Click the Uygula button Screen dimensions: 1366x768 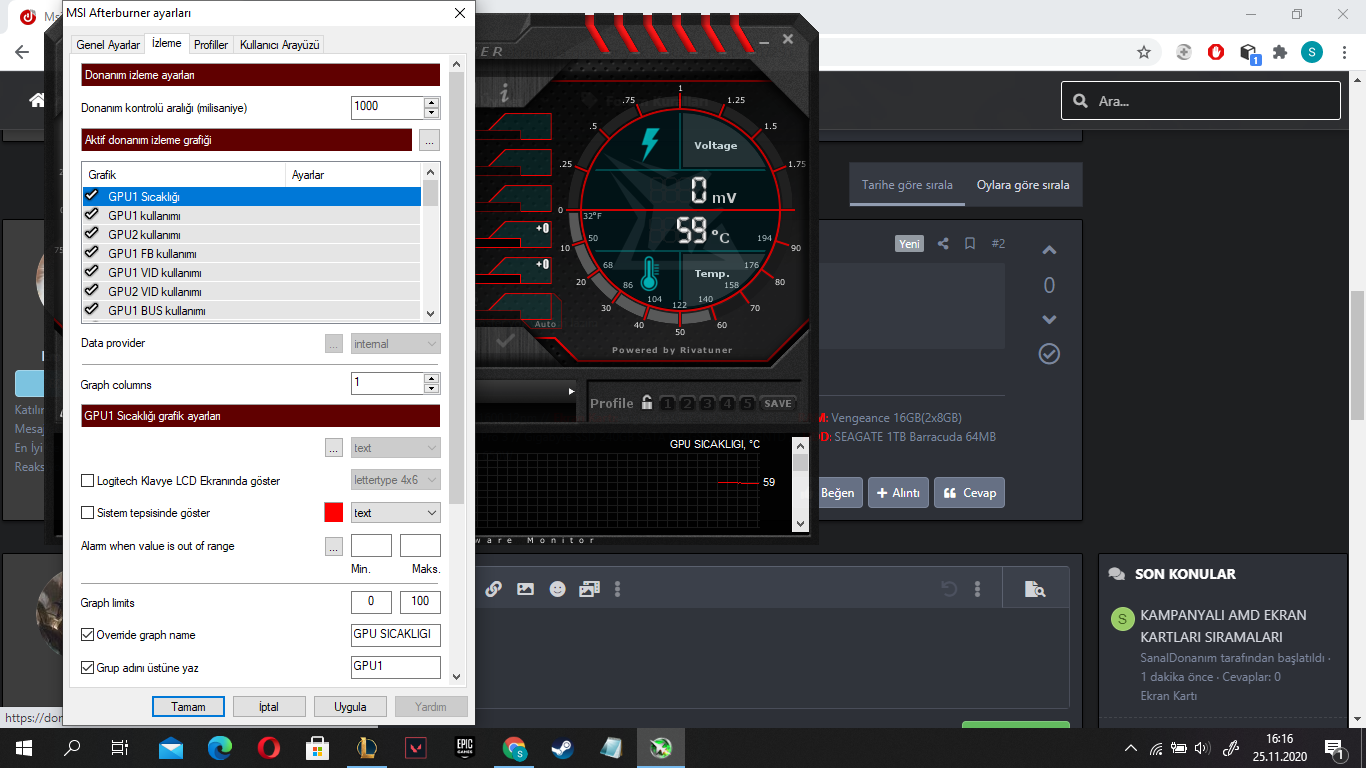[x=350, y=706]
